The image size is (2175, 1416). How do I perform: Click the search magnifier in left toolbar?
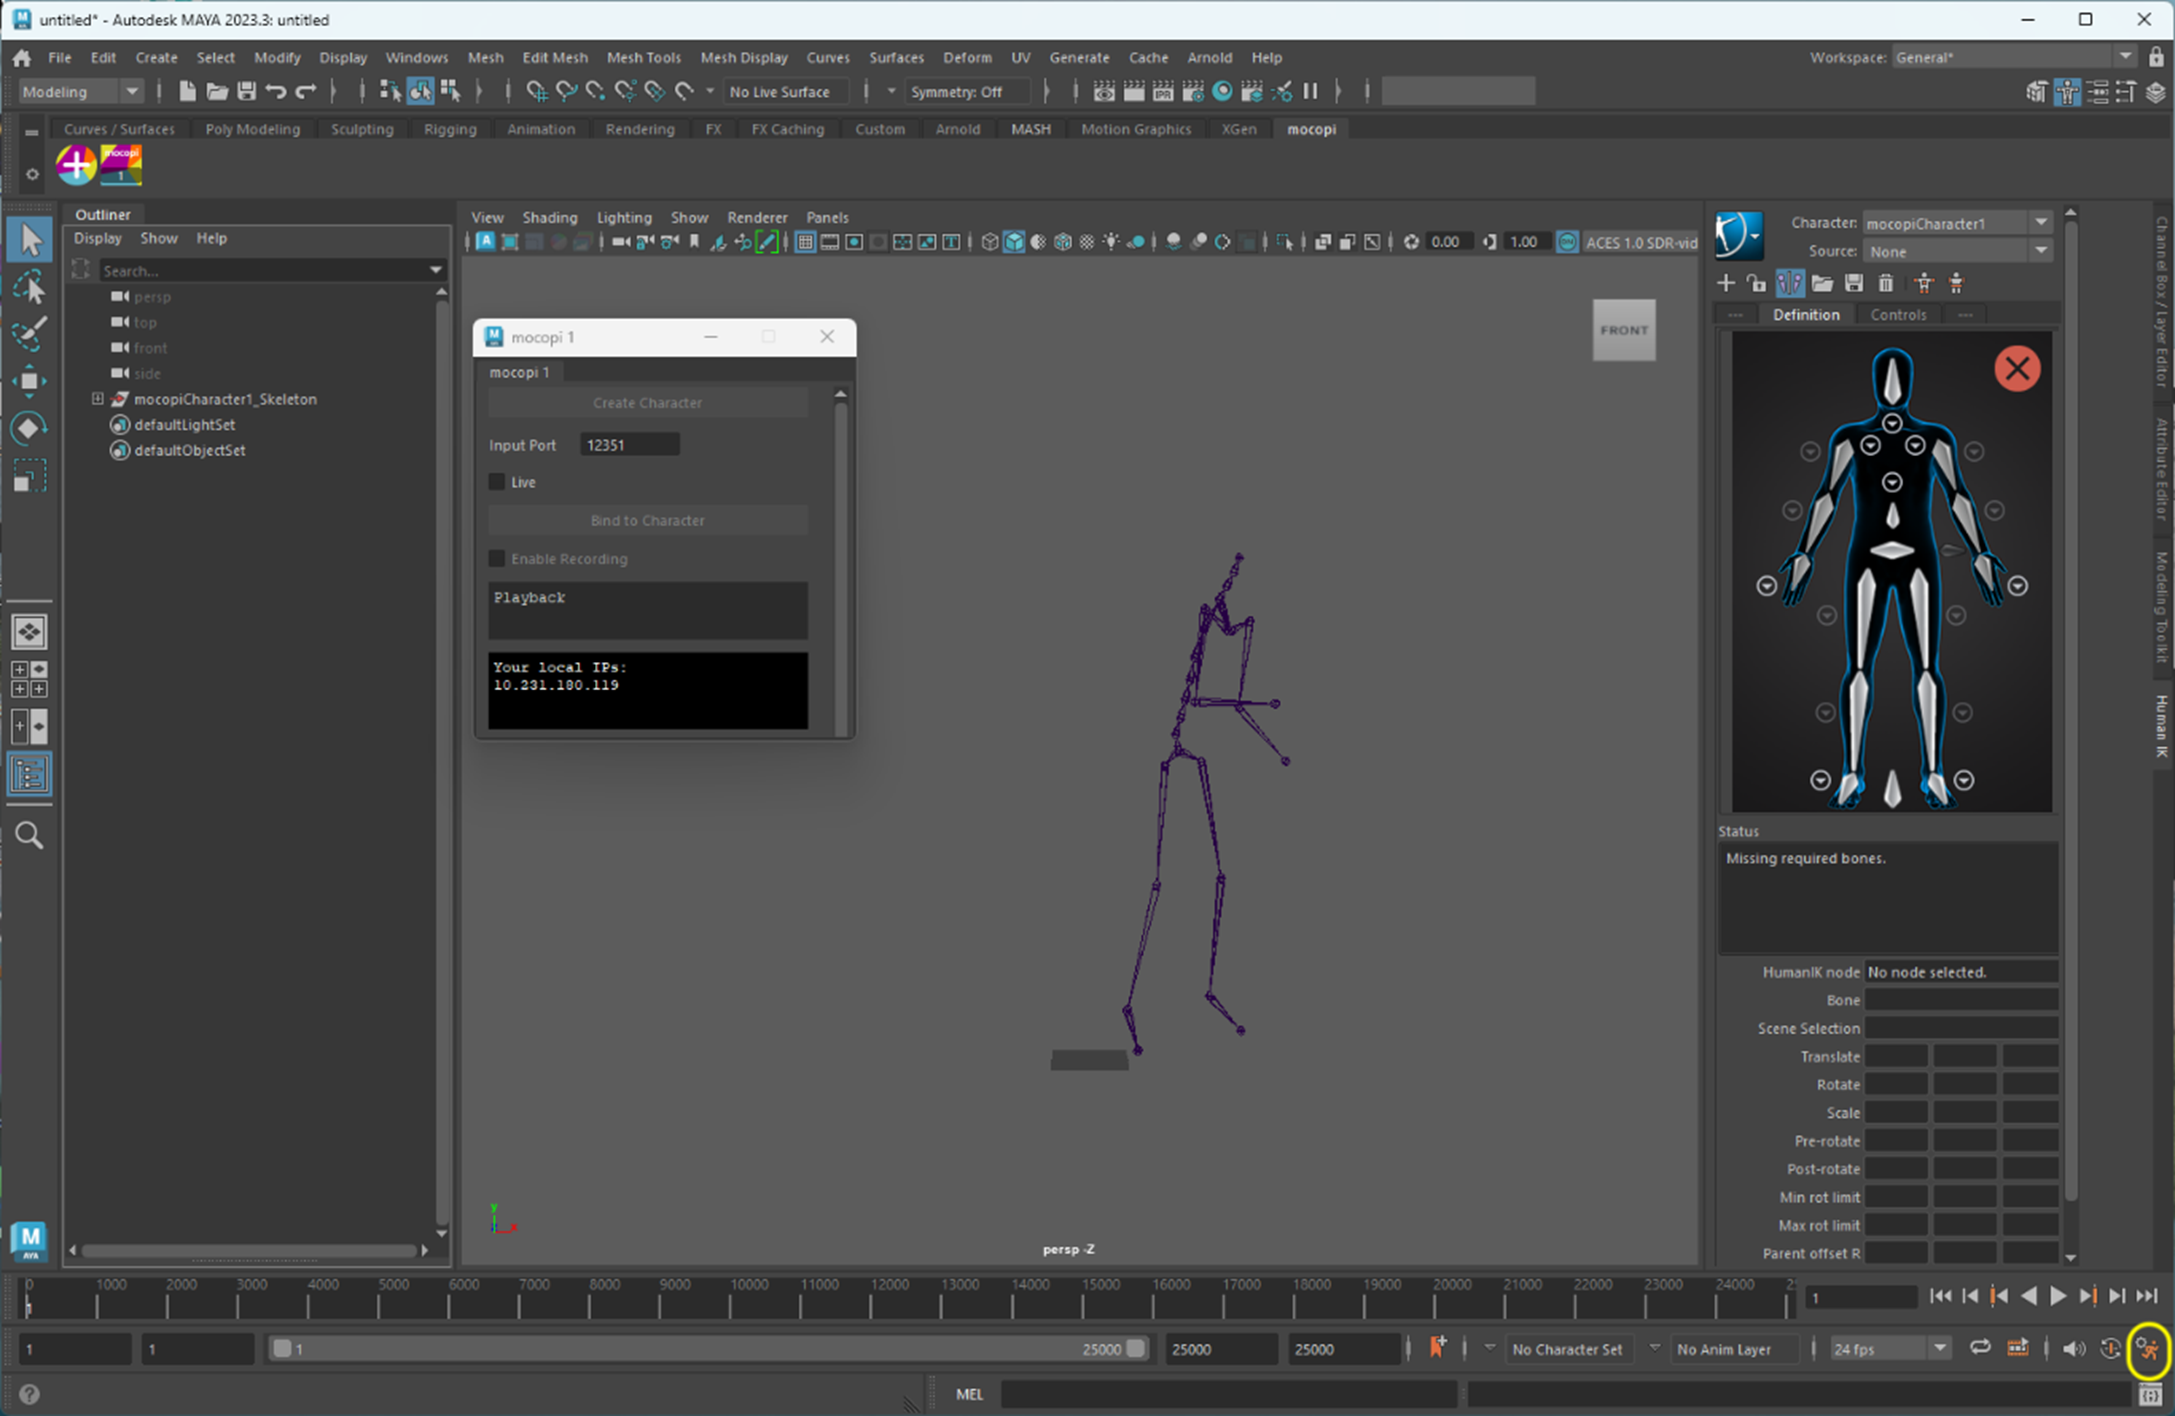(x=29, y=835)
